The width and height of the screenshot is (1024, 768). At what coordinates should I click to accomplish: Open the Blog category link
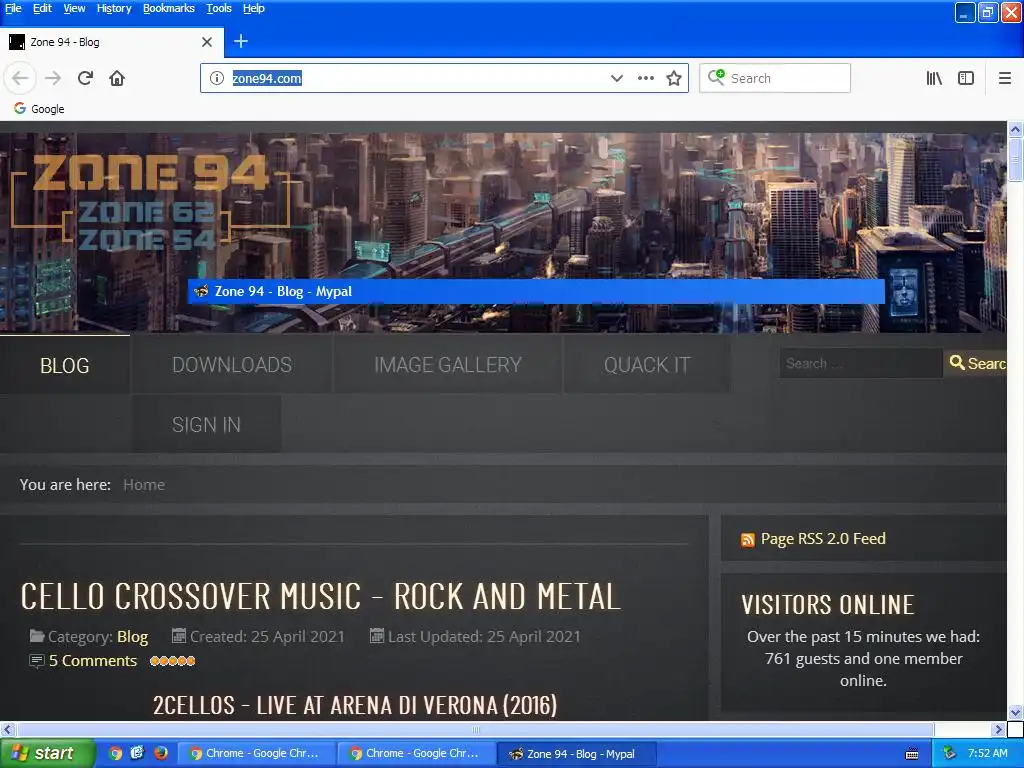point(133,637)
